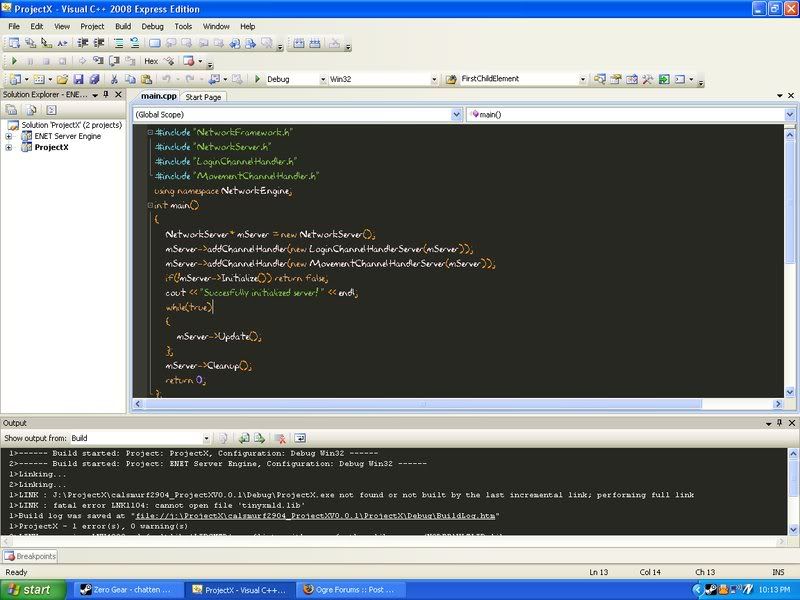Click the Copy icon in Standard toolbar
This screenshot has height=600, width=800.
[x=130, y=79]
